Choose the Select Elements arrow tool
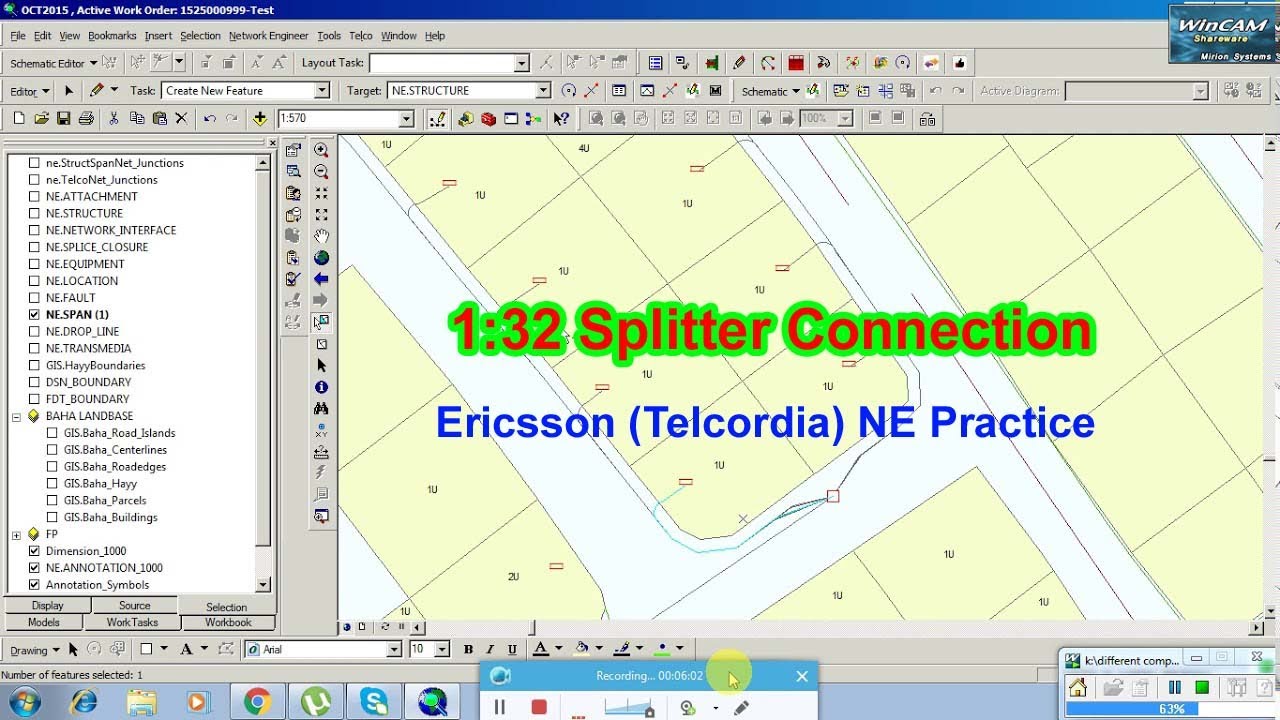Image resolution: width=1280 pixels, height=720 pixels. 321,366
